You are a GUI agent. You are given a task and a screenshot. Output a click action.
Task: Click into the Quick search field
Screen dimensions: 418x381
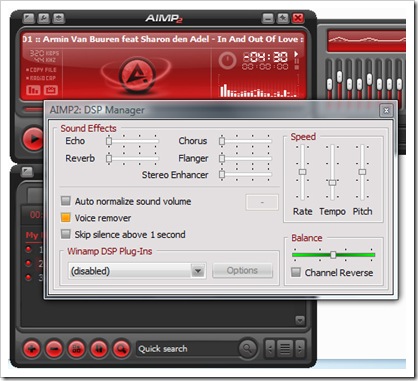pos(187,349)
